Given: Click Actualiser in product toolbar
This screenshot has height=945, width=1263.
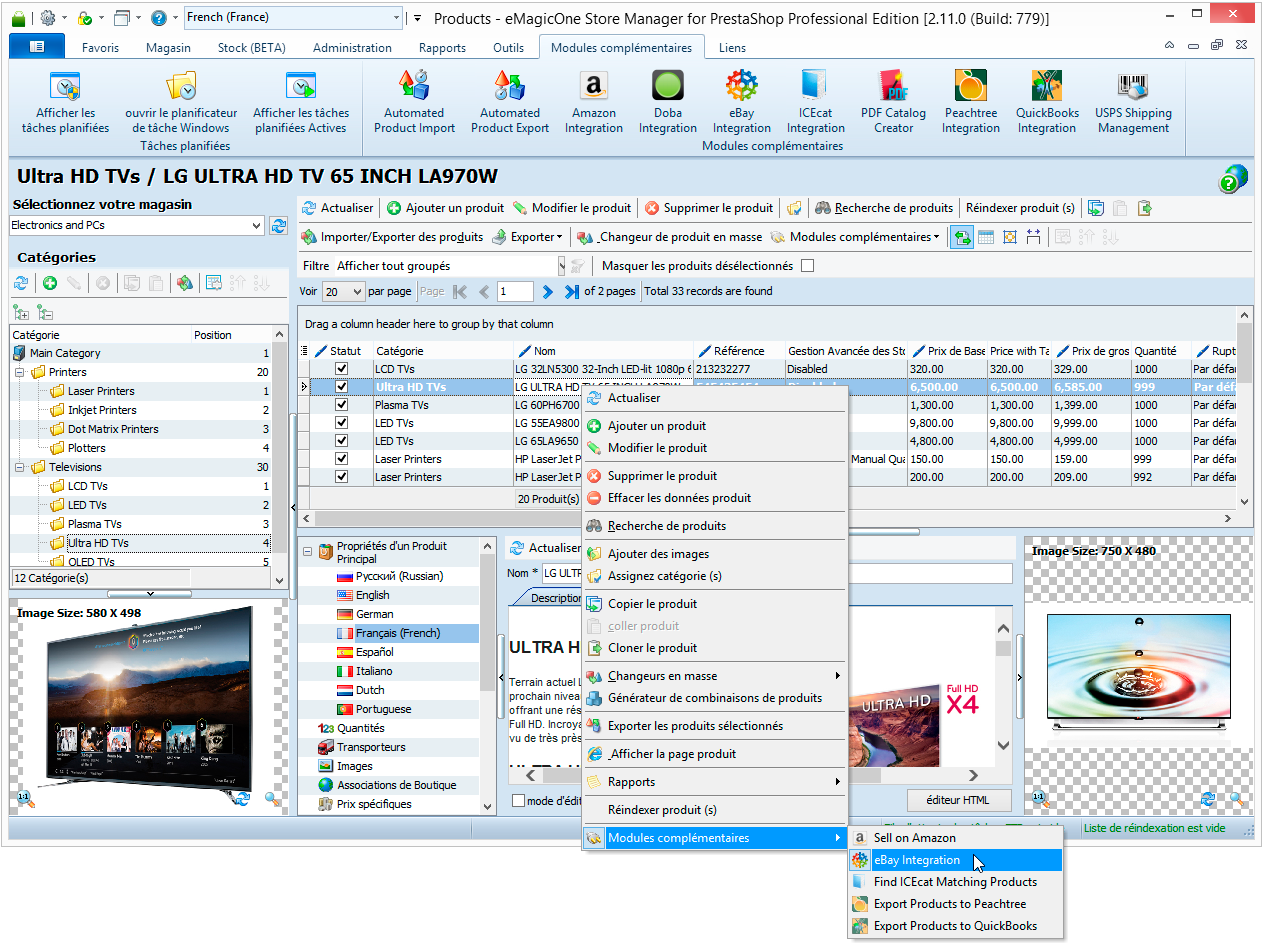Looking at the screenshot, I should pos(337,208).
